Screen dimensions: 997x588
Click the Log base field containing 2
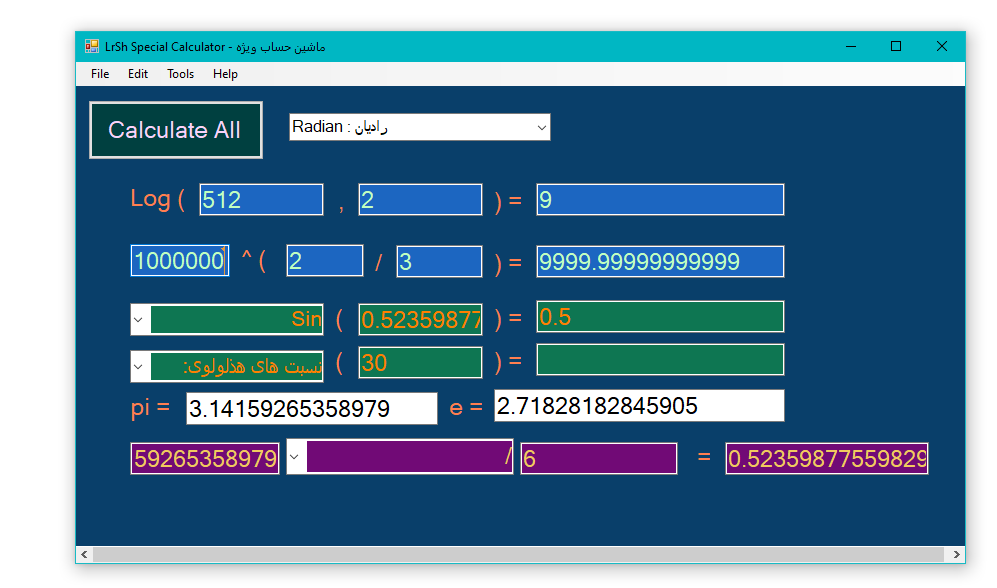point(420,200)
